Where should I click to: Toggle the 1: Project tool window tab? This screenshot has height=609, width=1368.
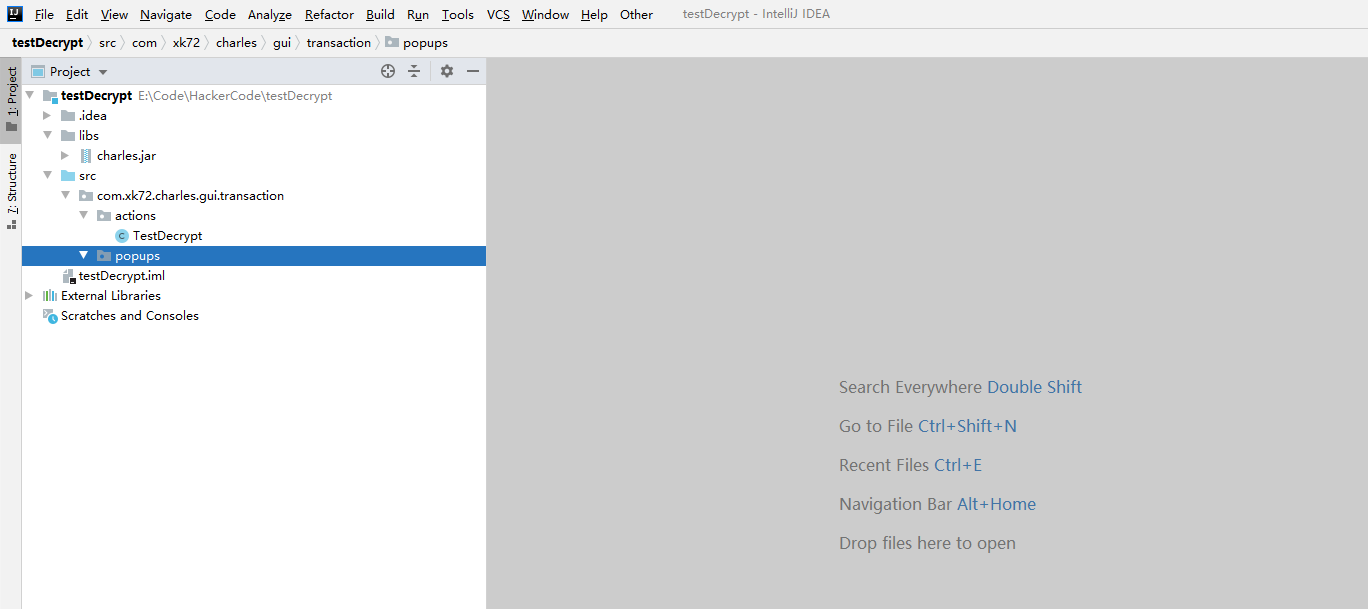[x=11, y=98]
